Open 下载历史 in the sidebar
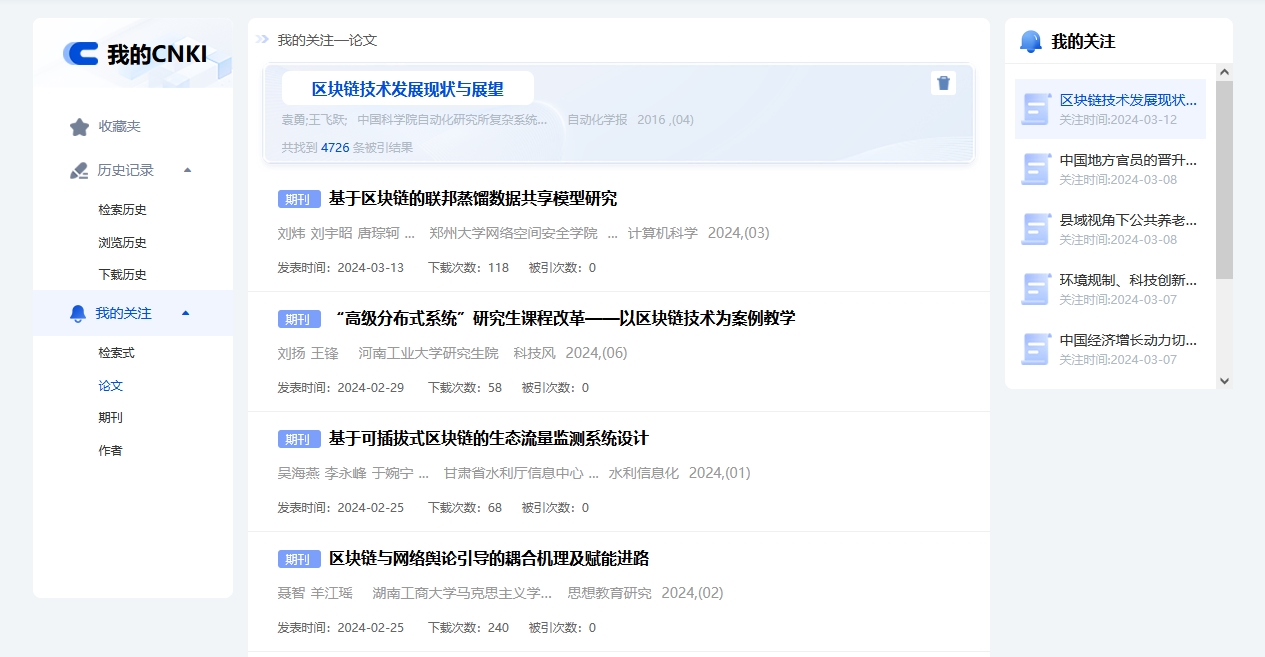This screenshot has width=1265, height=657. coord(122,275)
